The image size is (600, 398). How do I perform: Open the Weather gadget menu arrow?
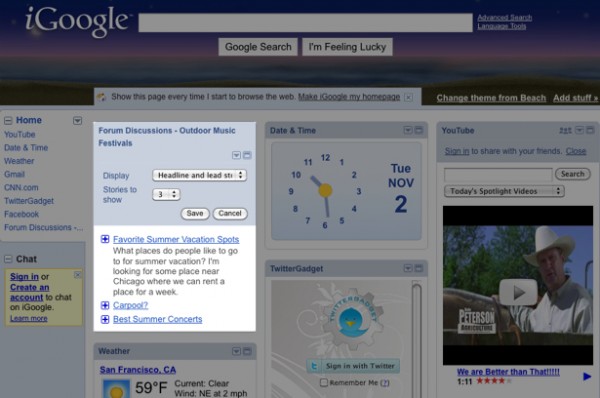pos(236,351)
